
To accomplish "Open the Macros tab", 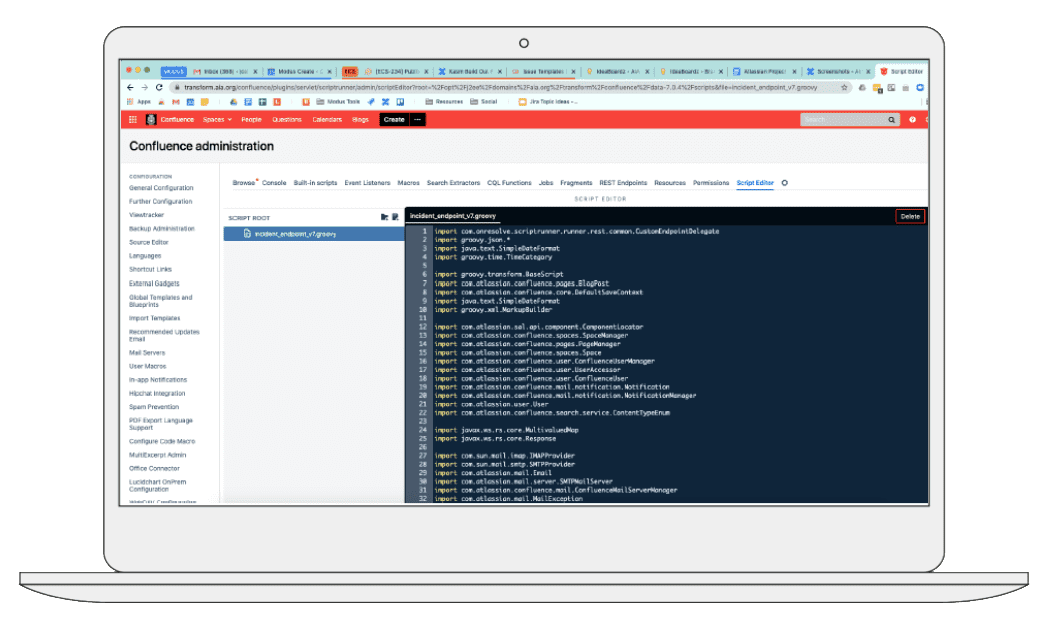I will click(x=408, y=183).
